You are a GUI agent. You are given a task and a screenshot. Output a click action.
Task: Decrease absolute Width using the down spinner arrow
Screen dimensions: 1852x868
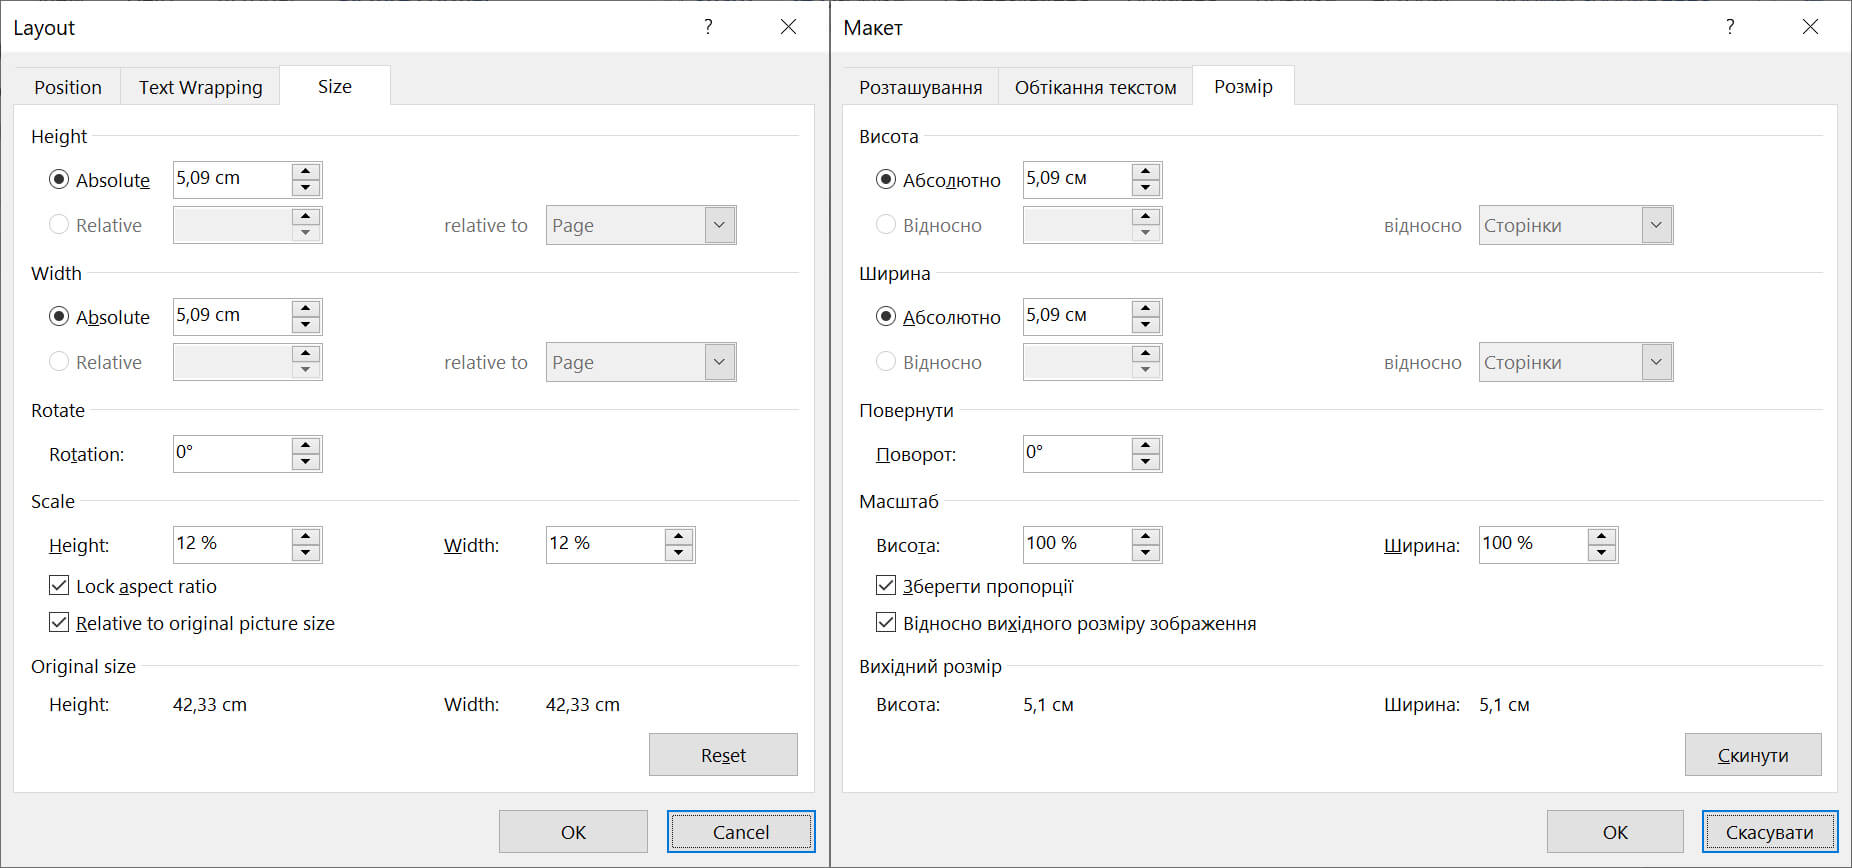click(x=306, y=325)
